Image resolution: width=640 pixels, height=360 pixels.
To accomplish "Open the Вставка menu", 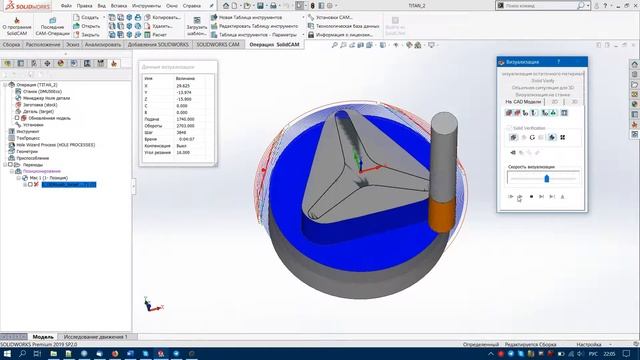I will (x=119, y=6).
